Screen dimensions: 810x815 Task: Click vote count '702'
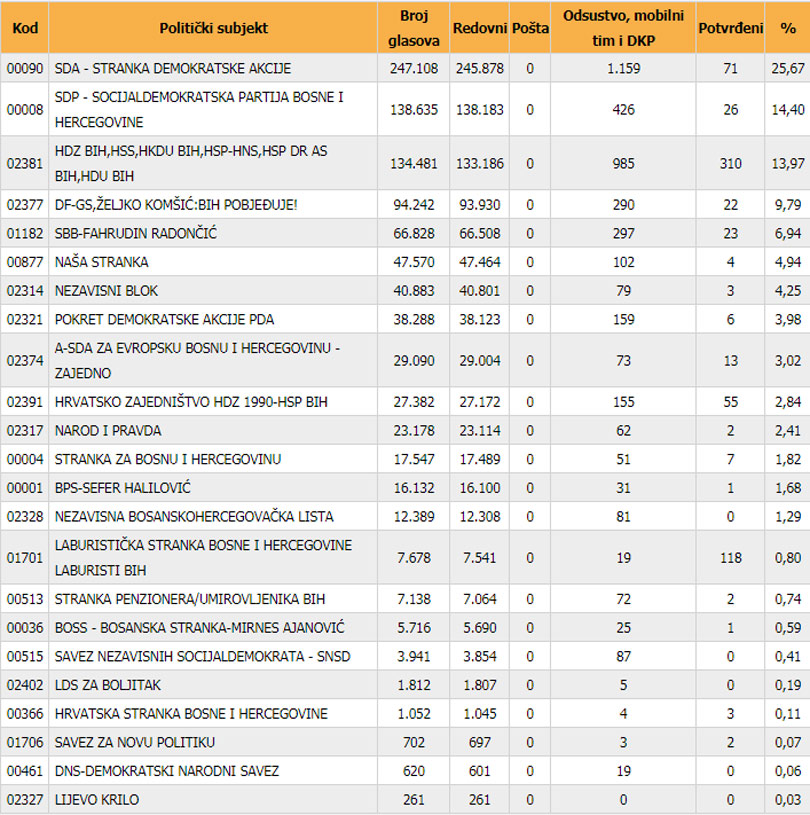click(414, 741)
